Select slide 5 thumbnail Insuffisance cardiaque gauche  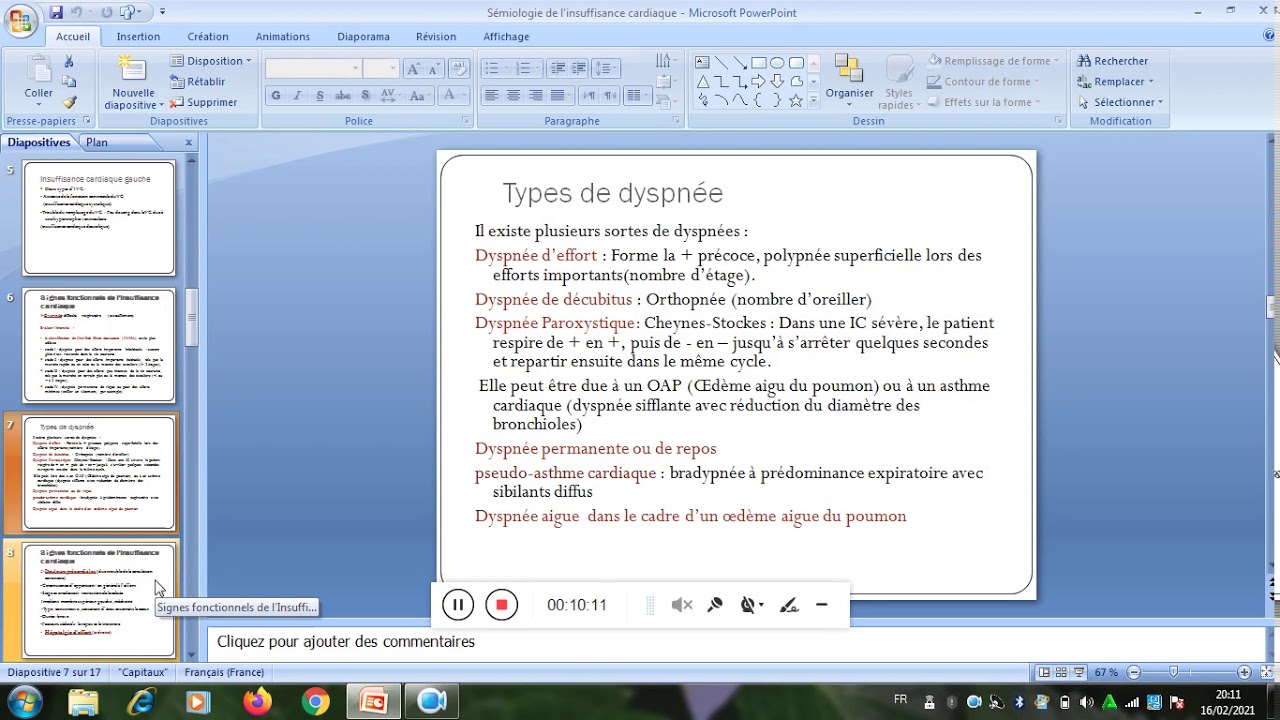[x=99, y=217]
